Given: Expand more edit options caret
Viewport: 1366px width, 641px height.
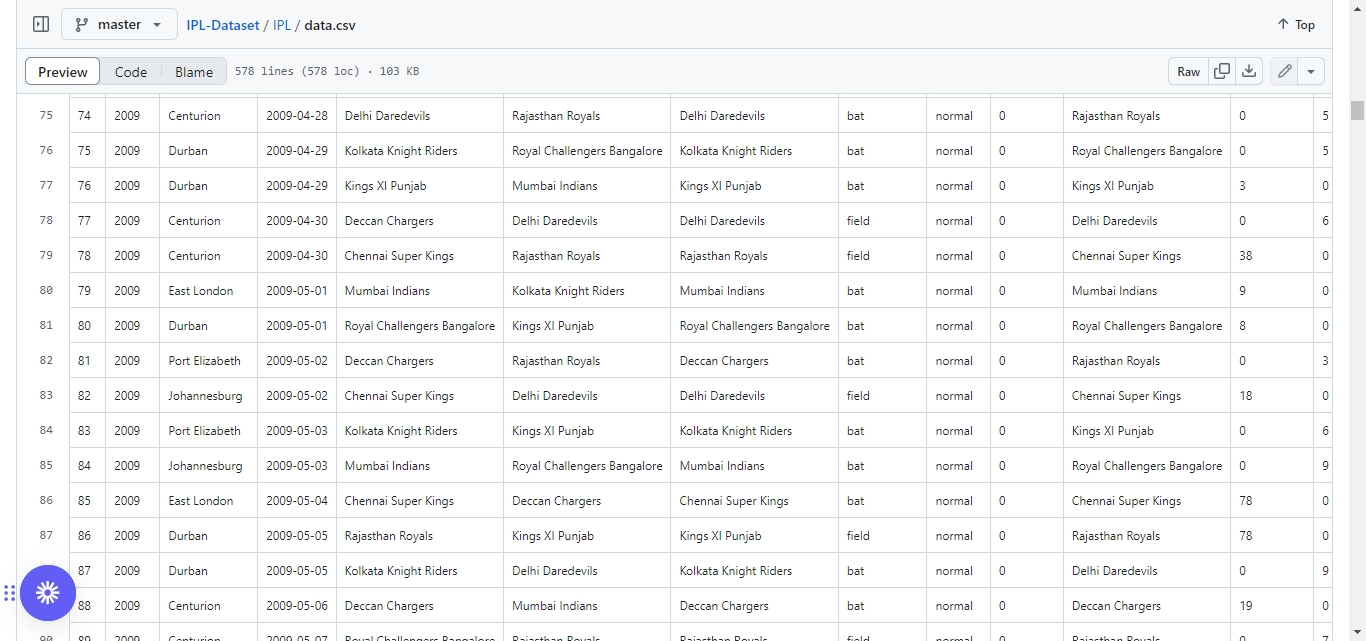Looking at the screenshot, I should coord(1312,71).
